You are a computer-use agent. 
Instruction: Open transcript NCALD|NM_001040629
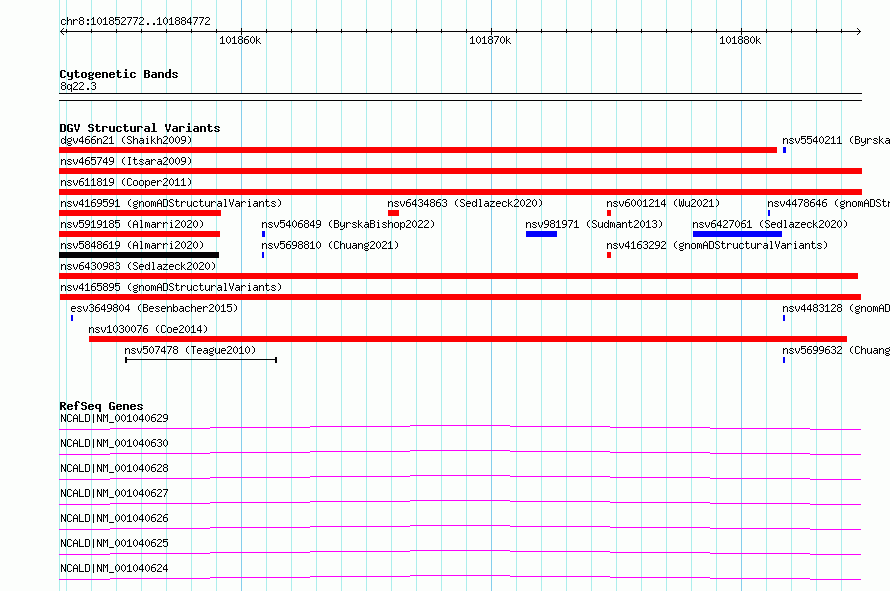pos(114,418)
